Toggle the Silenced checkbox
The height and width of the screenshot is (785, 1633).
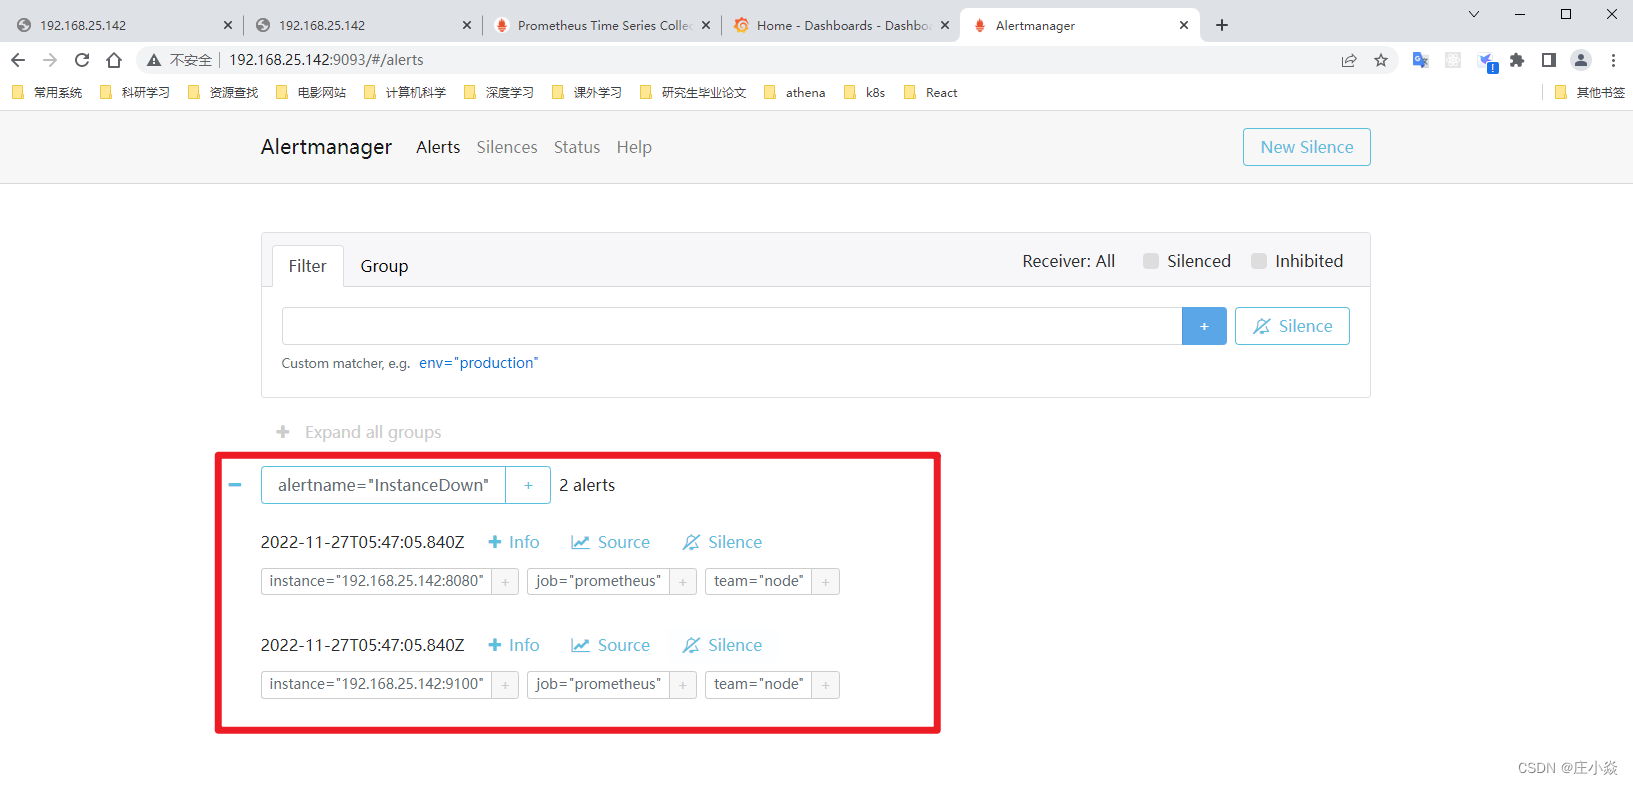(x=1151, y=261)
